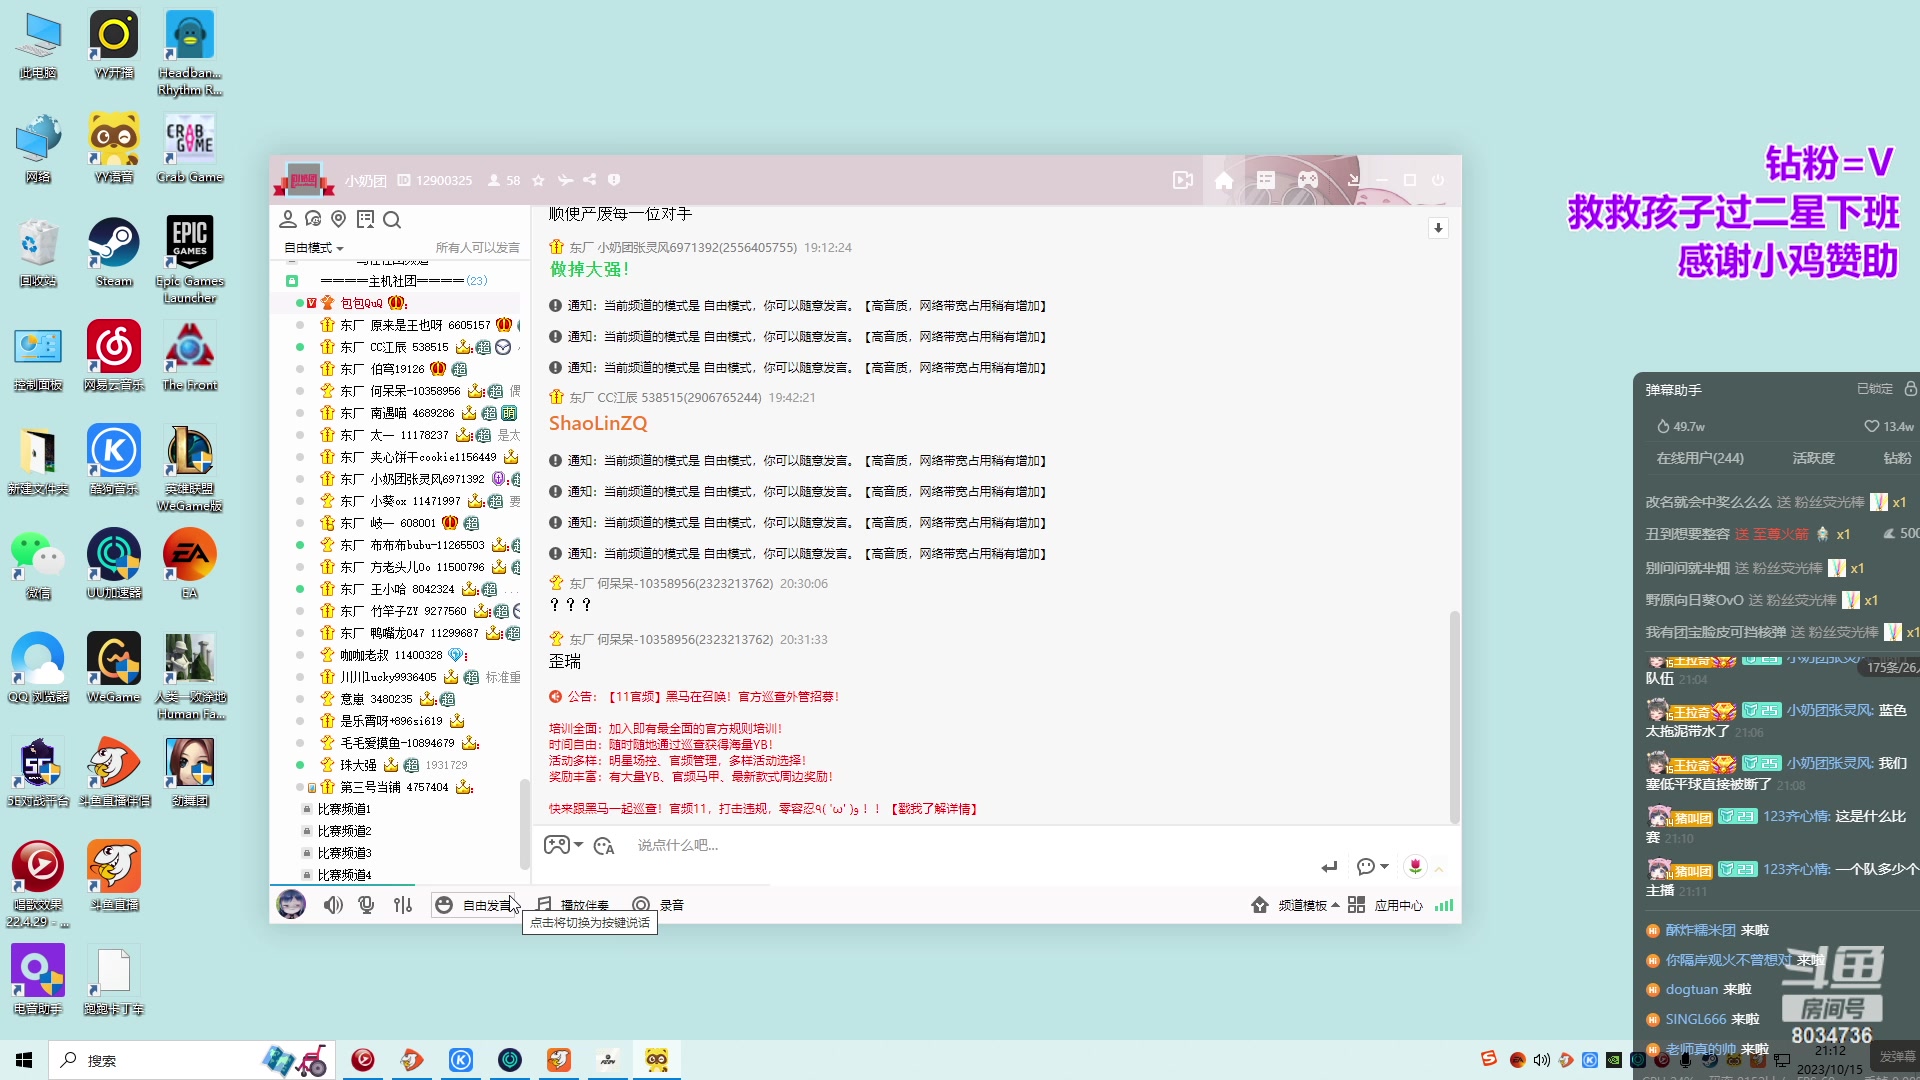This screenshot has width=1920, height=1080.
Task: Open the Steam desktop shortcut
Action: (114, 251)
